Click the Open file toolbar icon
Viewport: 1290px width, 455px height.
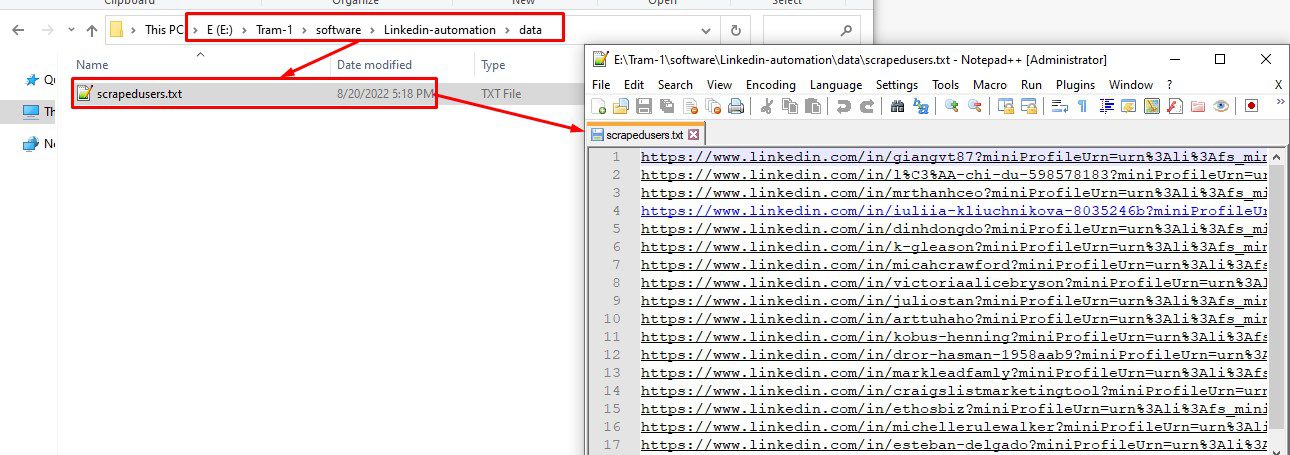pyautogui.click(x=621, y=106)
